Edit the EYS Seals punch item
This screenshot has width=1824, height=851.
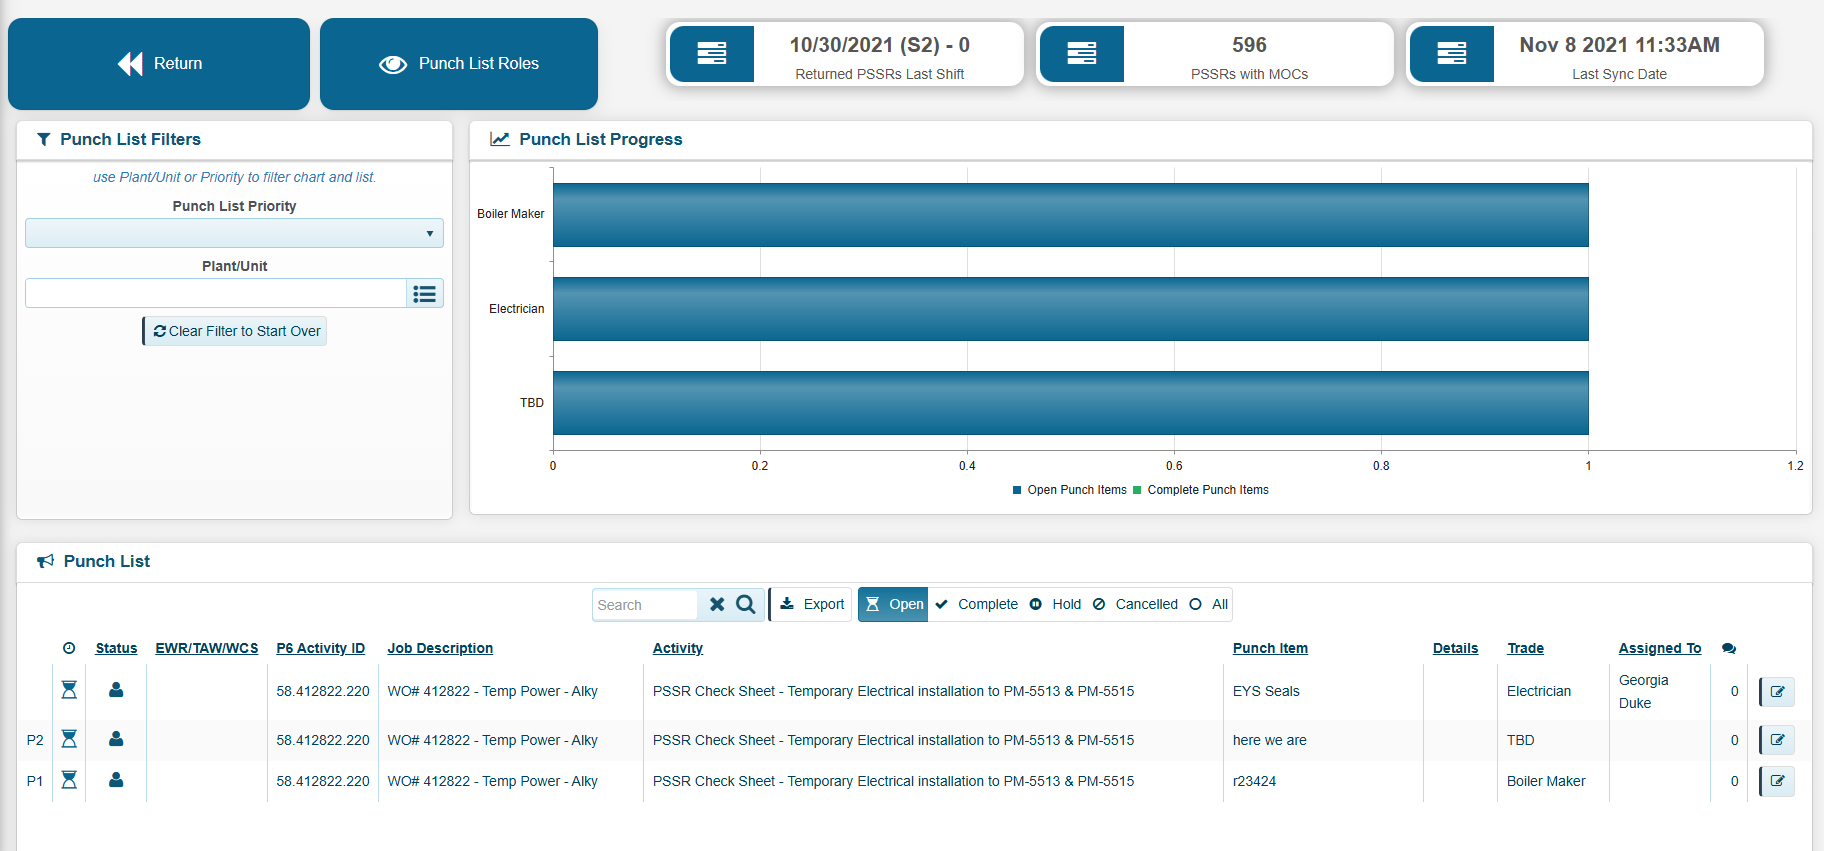pyautogui.click(x=1777, y=692)
